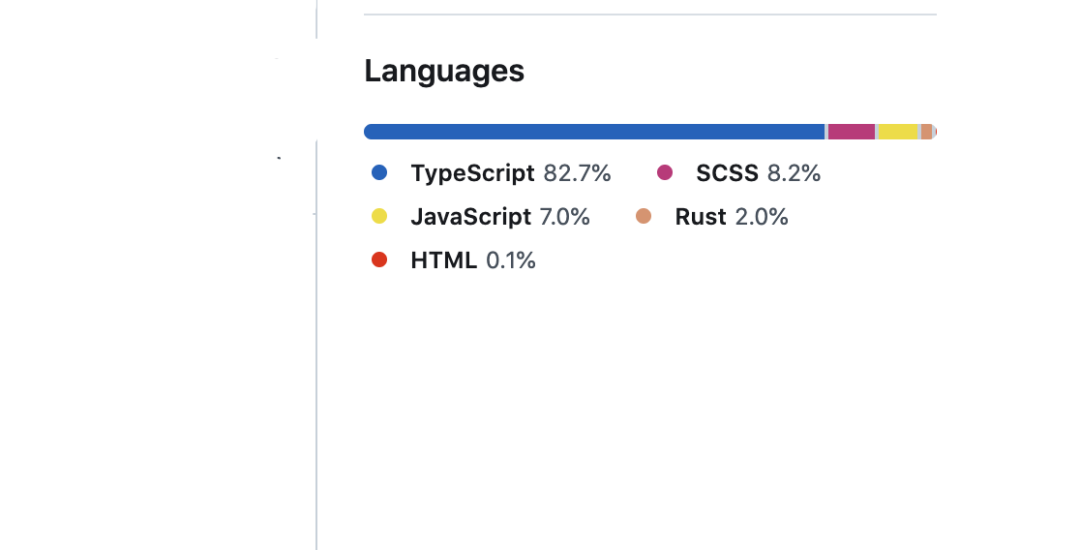Click the 2.0% Rust percentage
The image size is (1080, 550).
762,217
